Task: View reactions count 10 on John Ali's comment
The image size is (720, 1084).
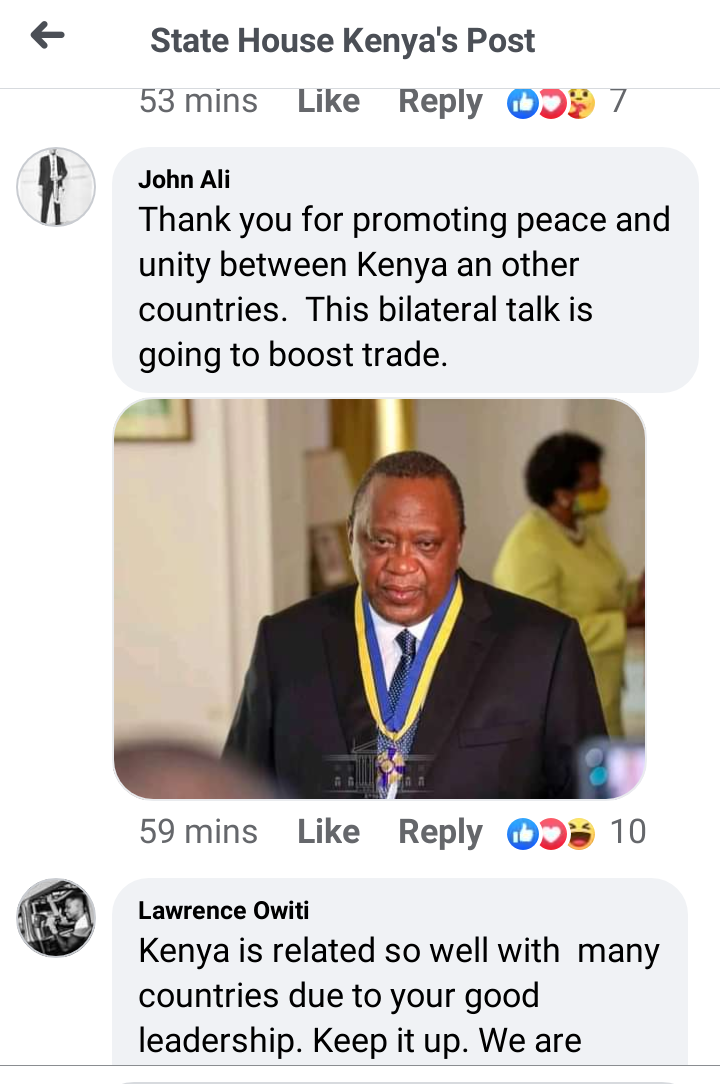Action: [x=628, y=832]
